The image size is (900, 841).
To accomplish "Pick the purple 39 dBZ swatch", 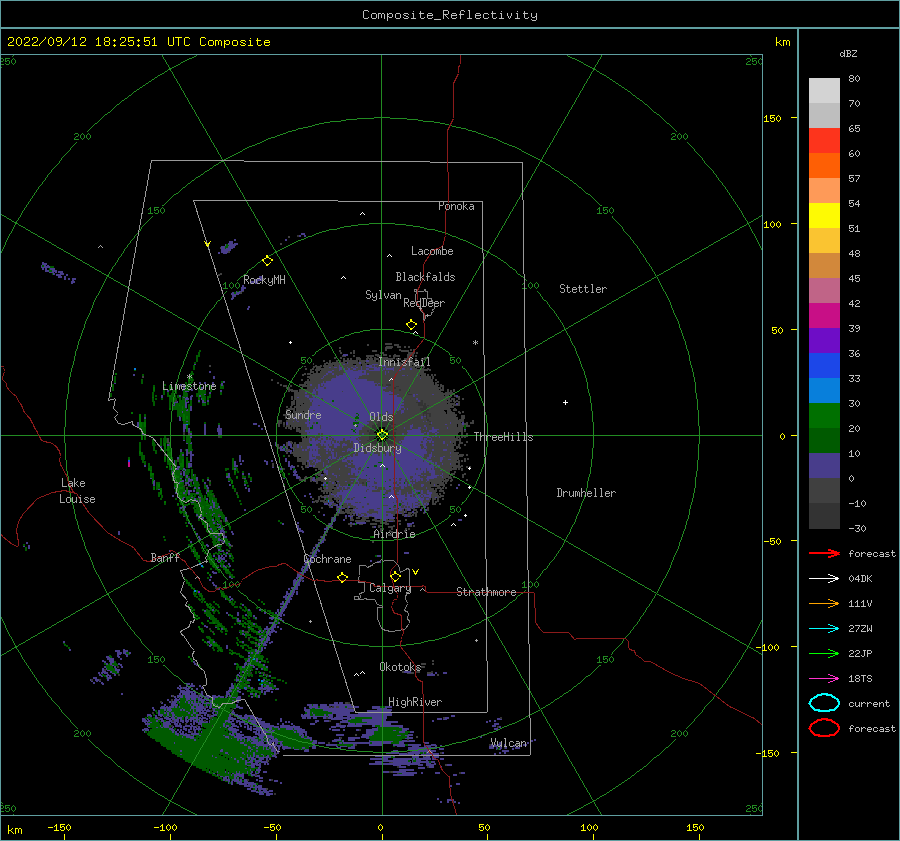I will [824, 340].
